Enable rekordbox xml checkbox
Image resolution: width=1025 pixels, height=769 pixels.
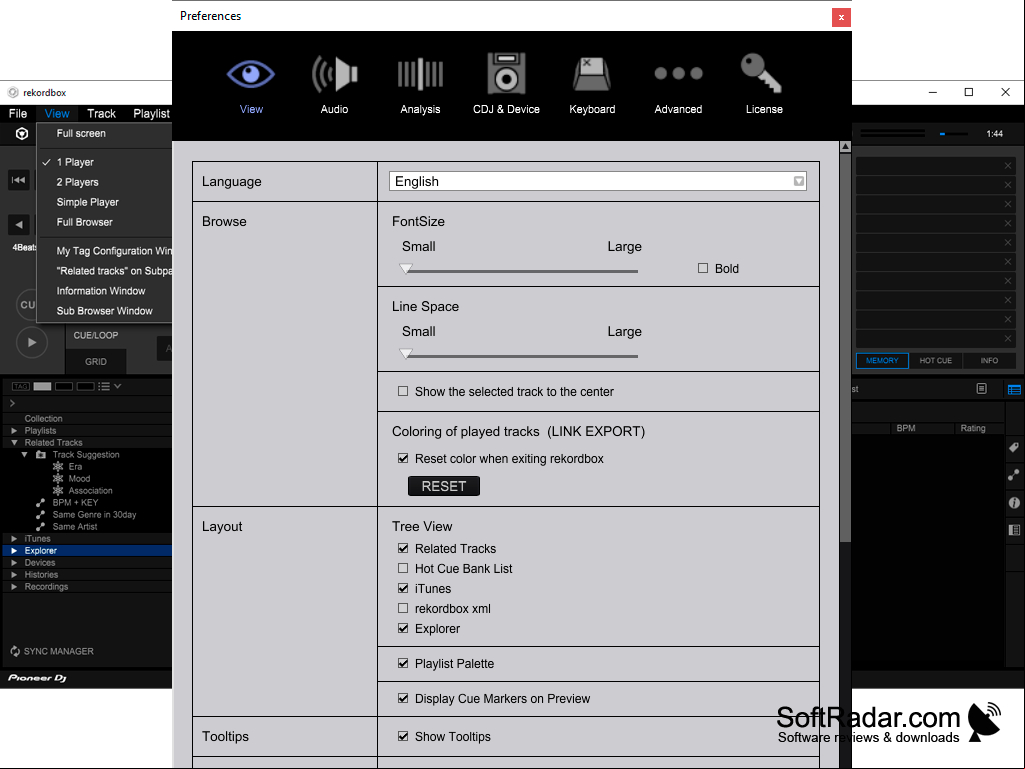[x=403, y=608]
